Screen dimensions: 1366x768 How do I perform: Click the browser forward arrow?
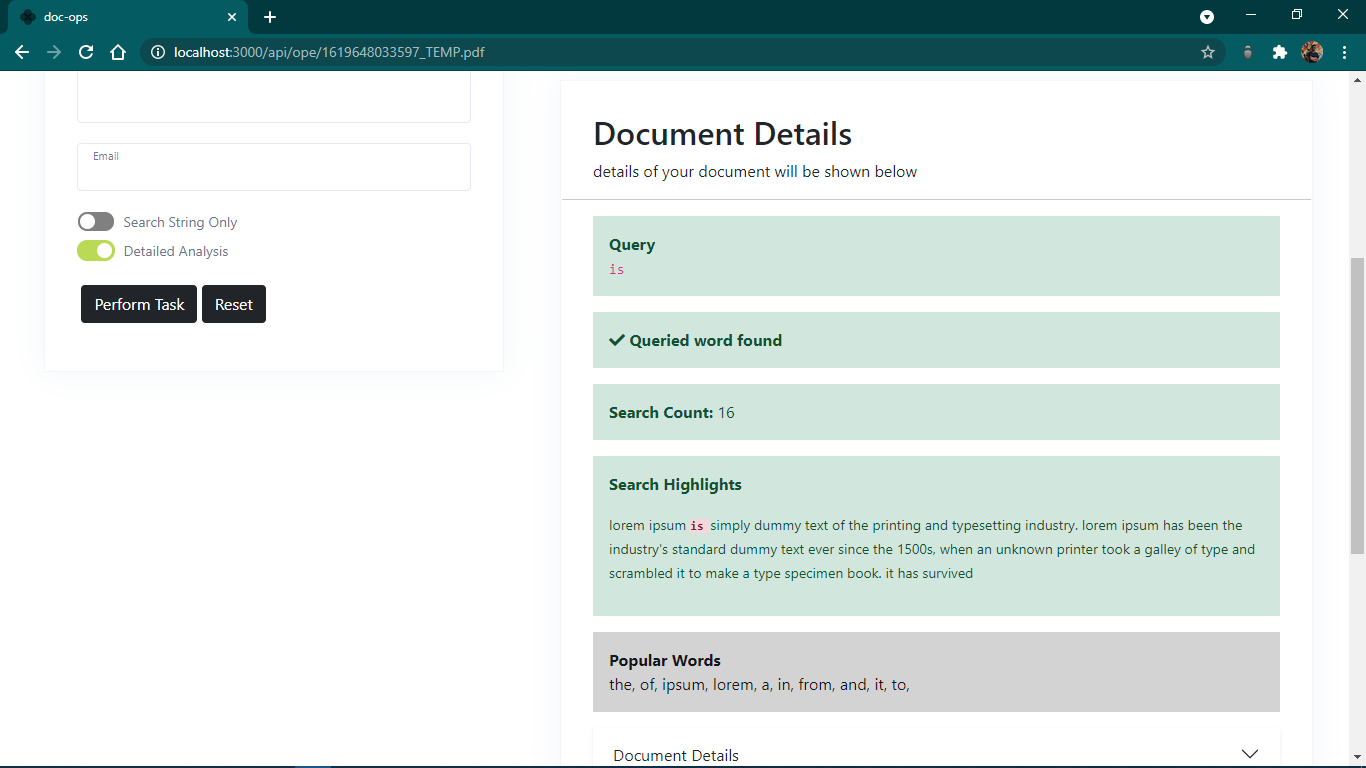54,52
